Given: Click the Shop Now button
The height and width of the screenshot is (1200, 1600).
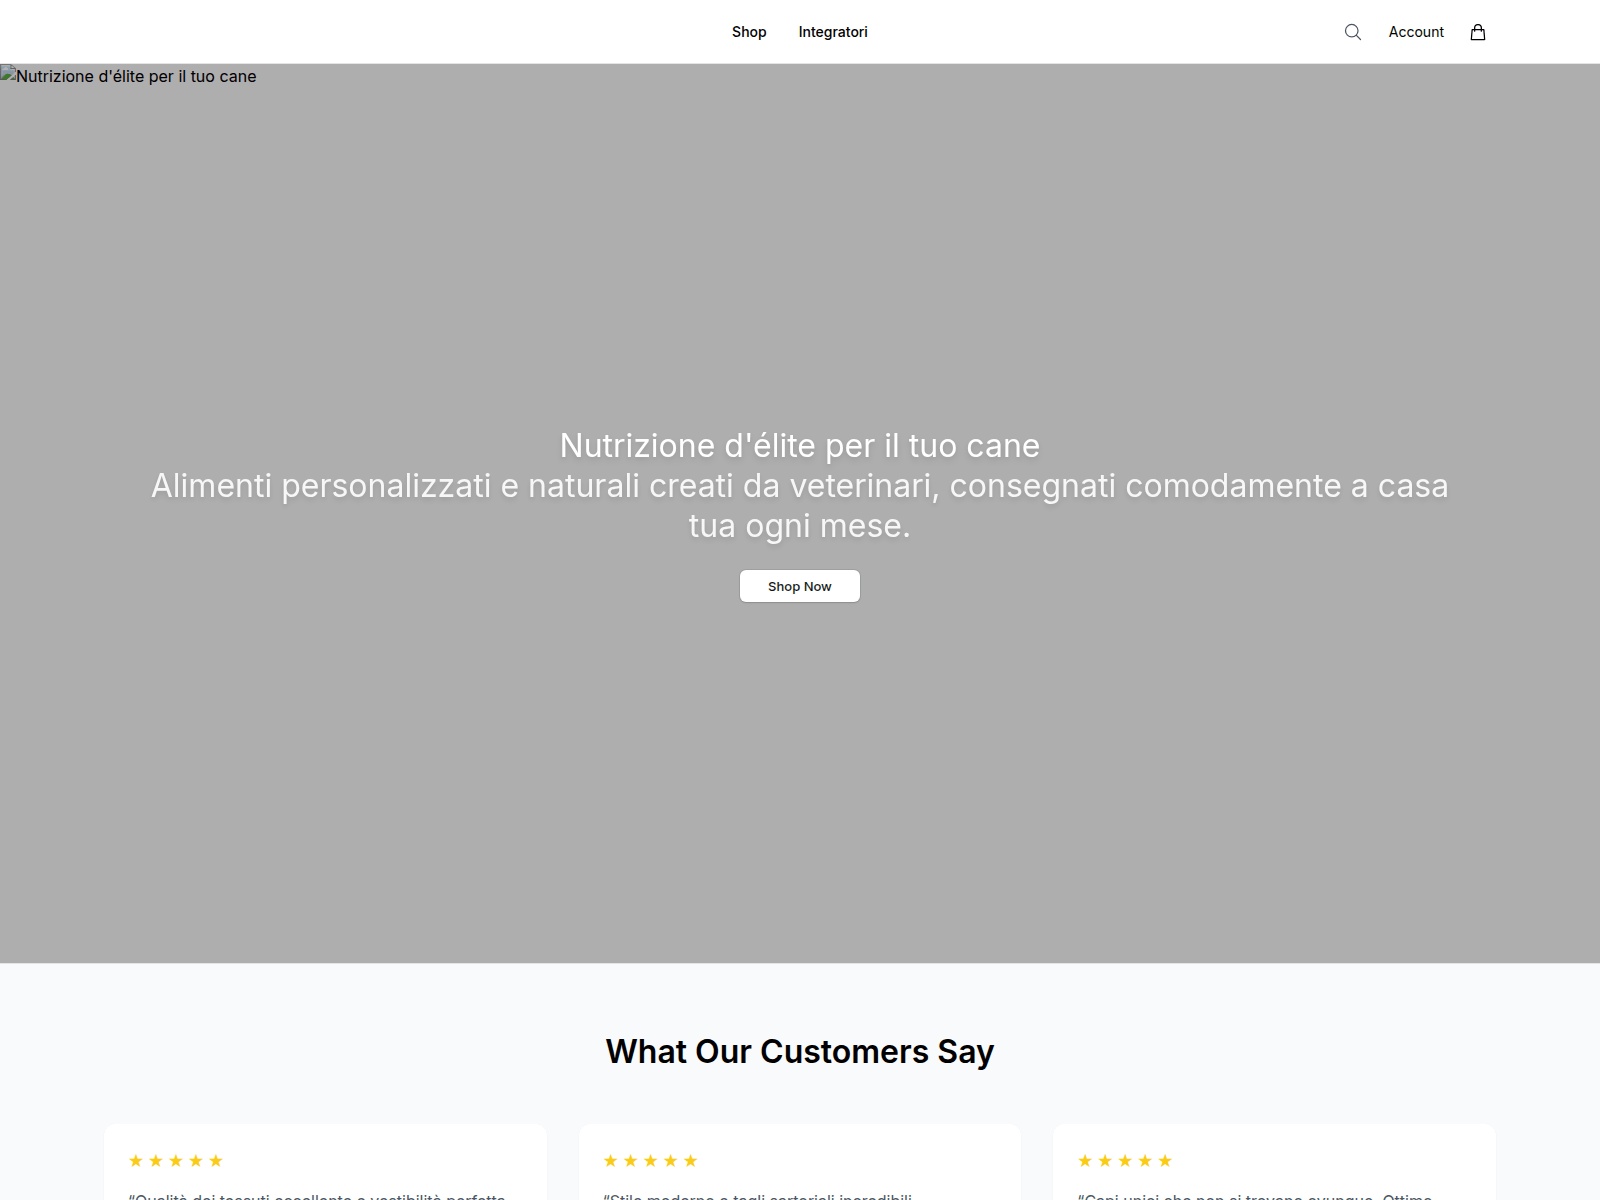Looking at the screenshot, I should coord(800,586).
